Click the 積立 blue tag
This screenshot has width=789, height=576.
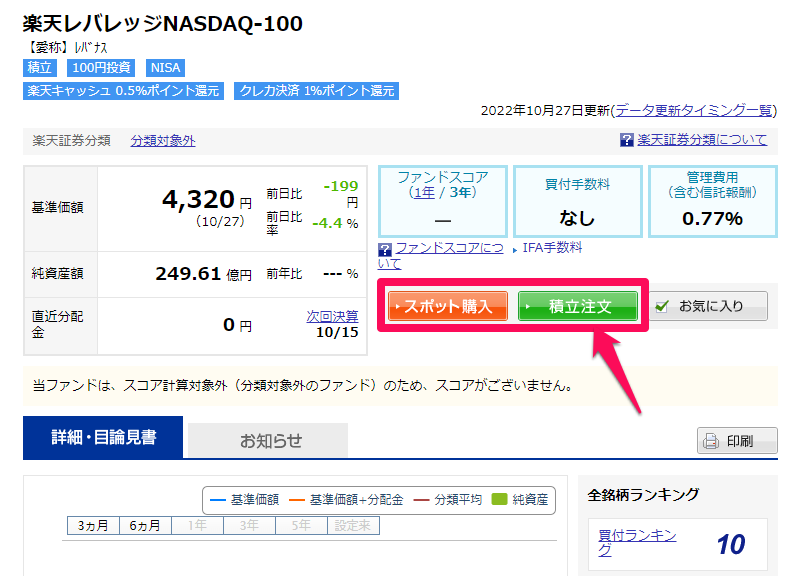tap(40, 67)
